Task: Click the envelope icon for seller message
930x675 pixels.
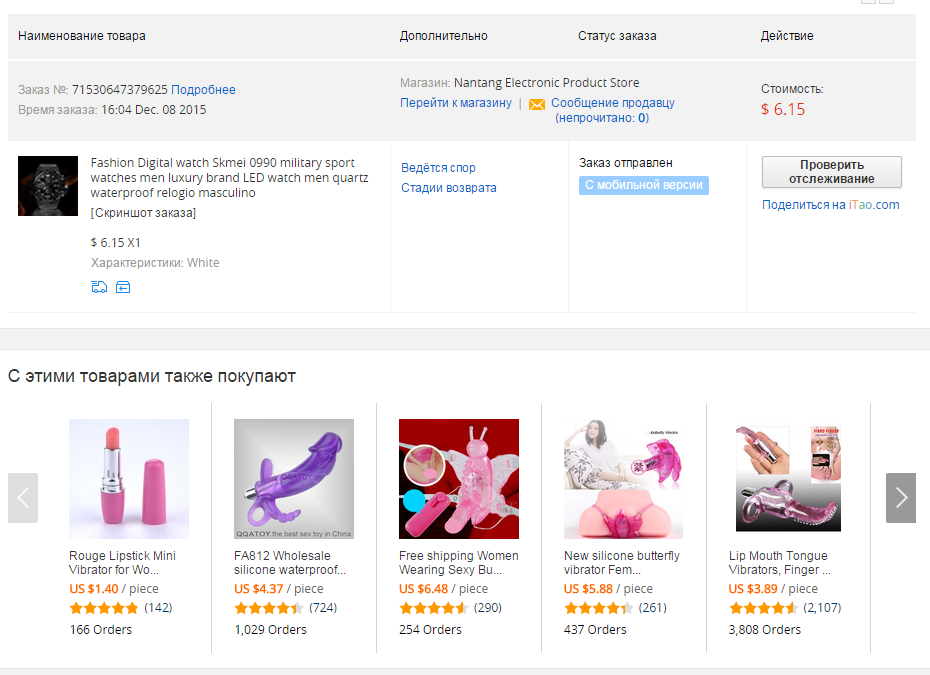Action: click(x=537, y=104)
